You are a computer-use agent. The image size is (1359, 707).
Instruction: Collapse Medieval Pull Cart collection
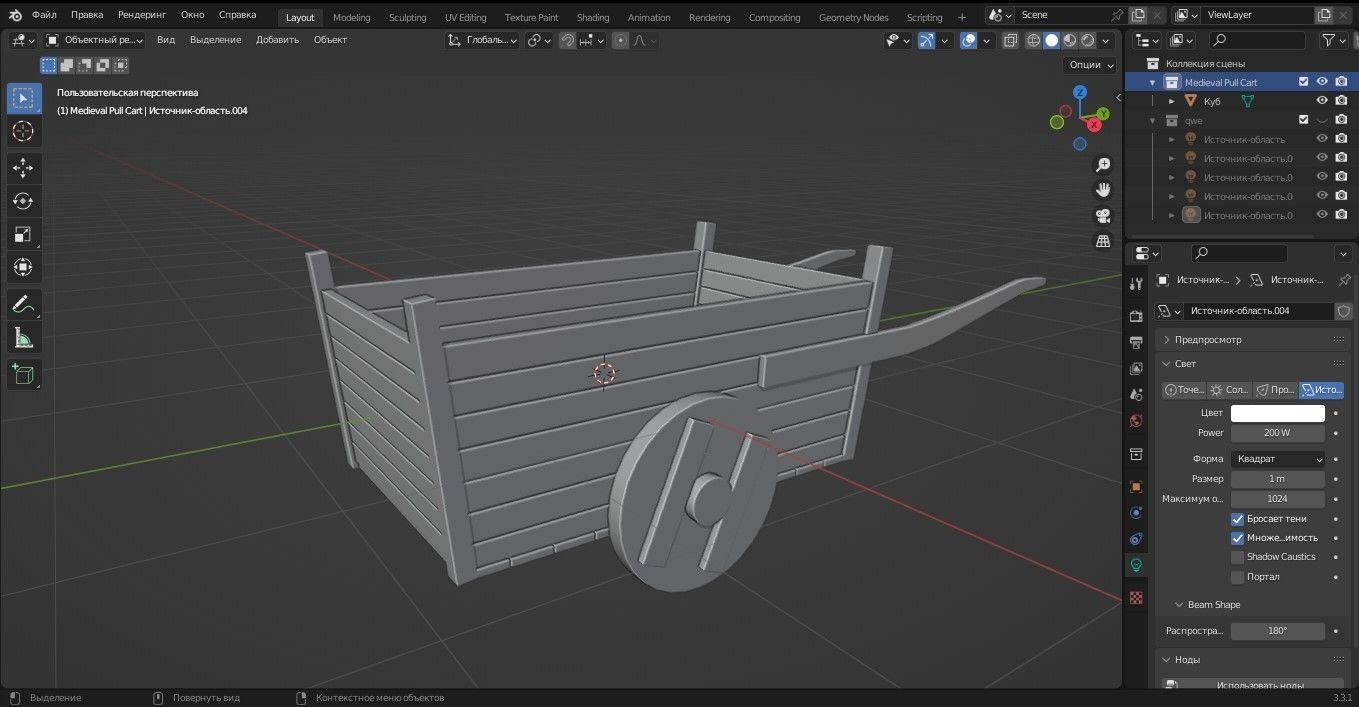[1153, 82]
